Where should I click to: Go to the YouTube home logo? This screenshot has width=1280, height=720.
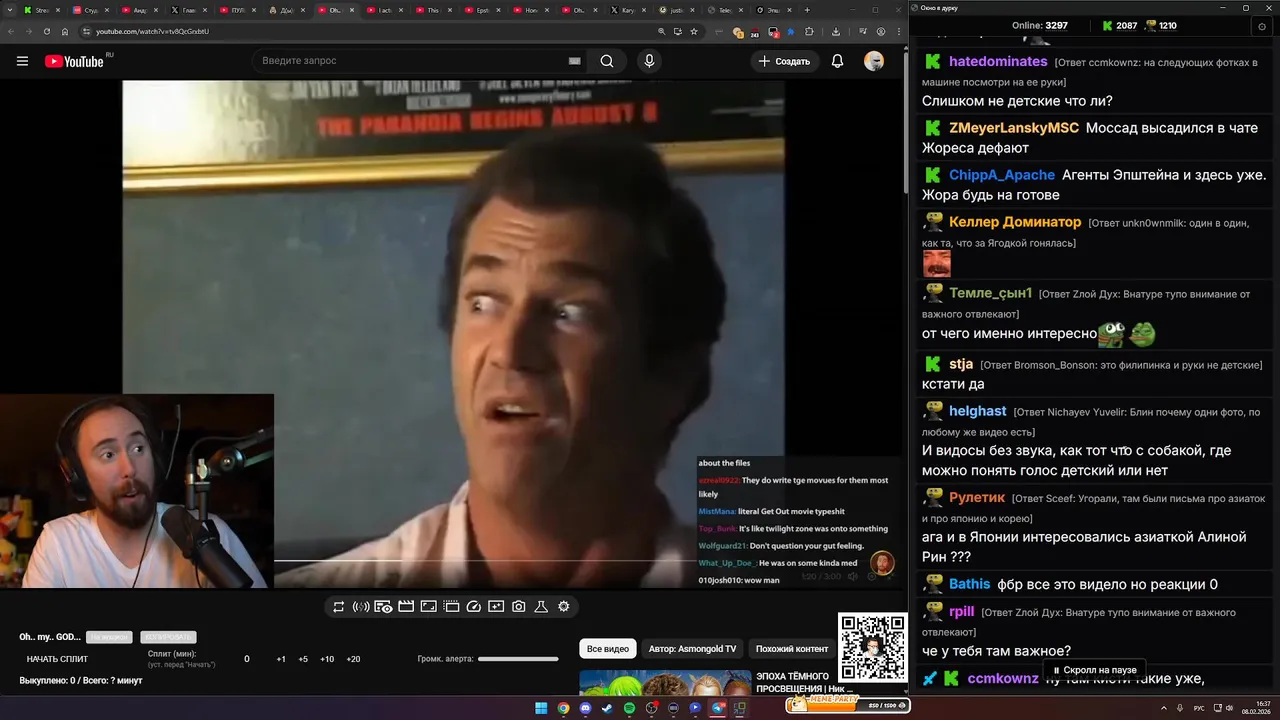click(74, 61)
